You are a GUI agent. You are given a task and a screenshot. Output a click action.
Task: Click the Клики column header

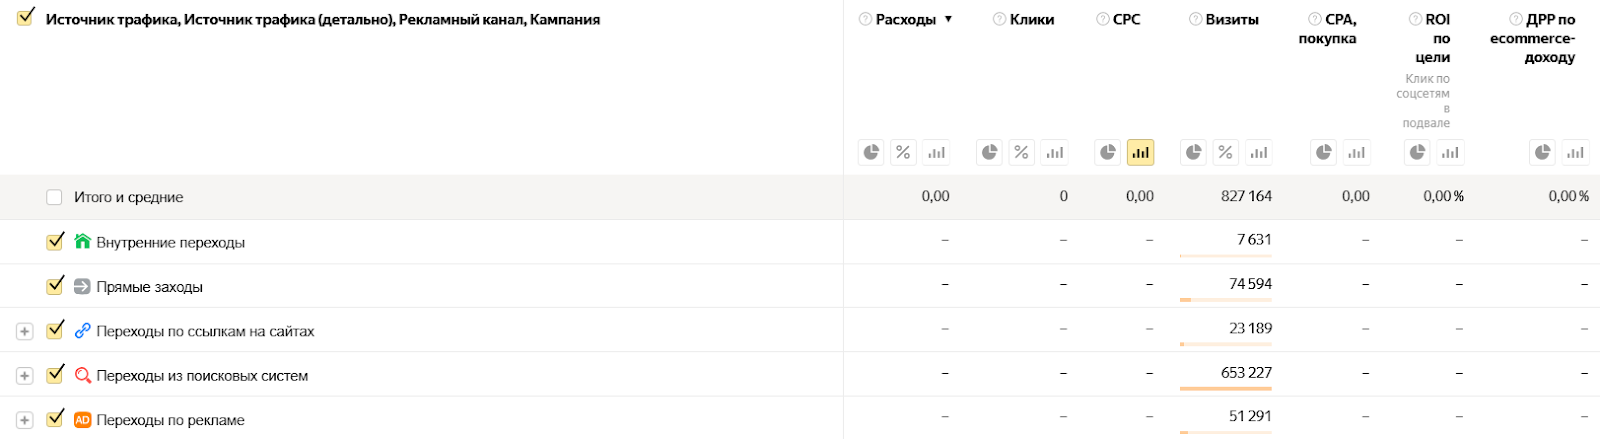click(x=1032, y=19)
